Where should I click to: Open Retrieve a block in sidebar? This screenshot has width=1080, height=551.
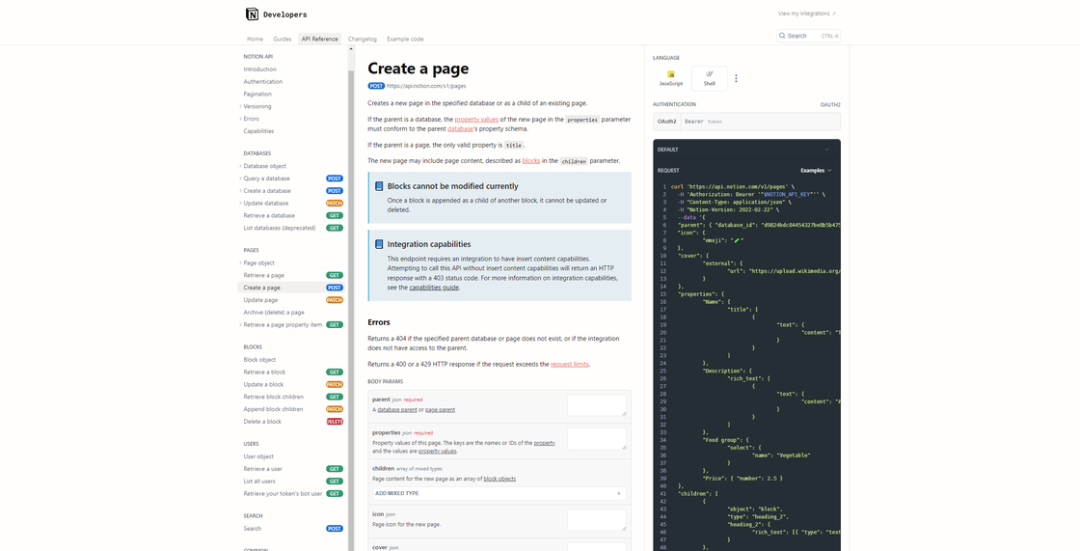[264, 372]
